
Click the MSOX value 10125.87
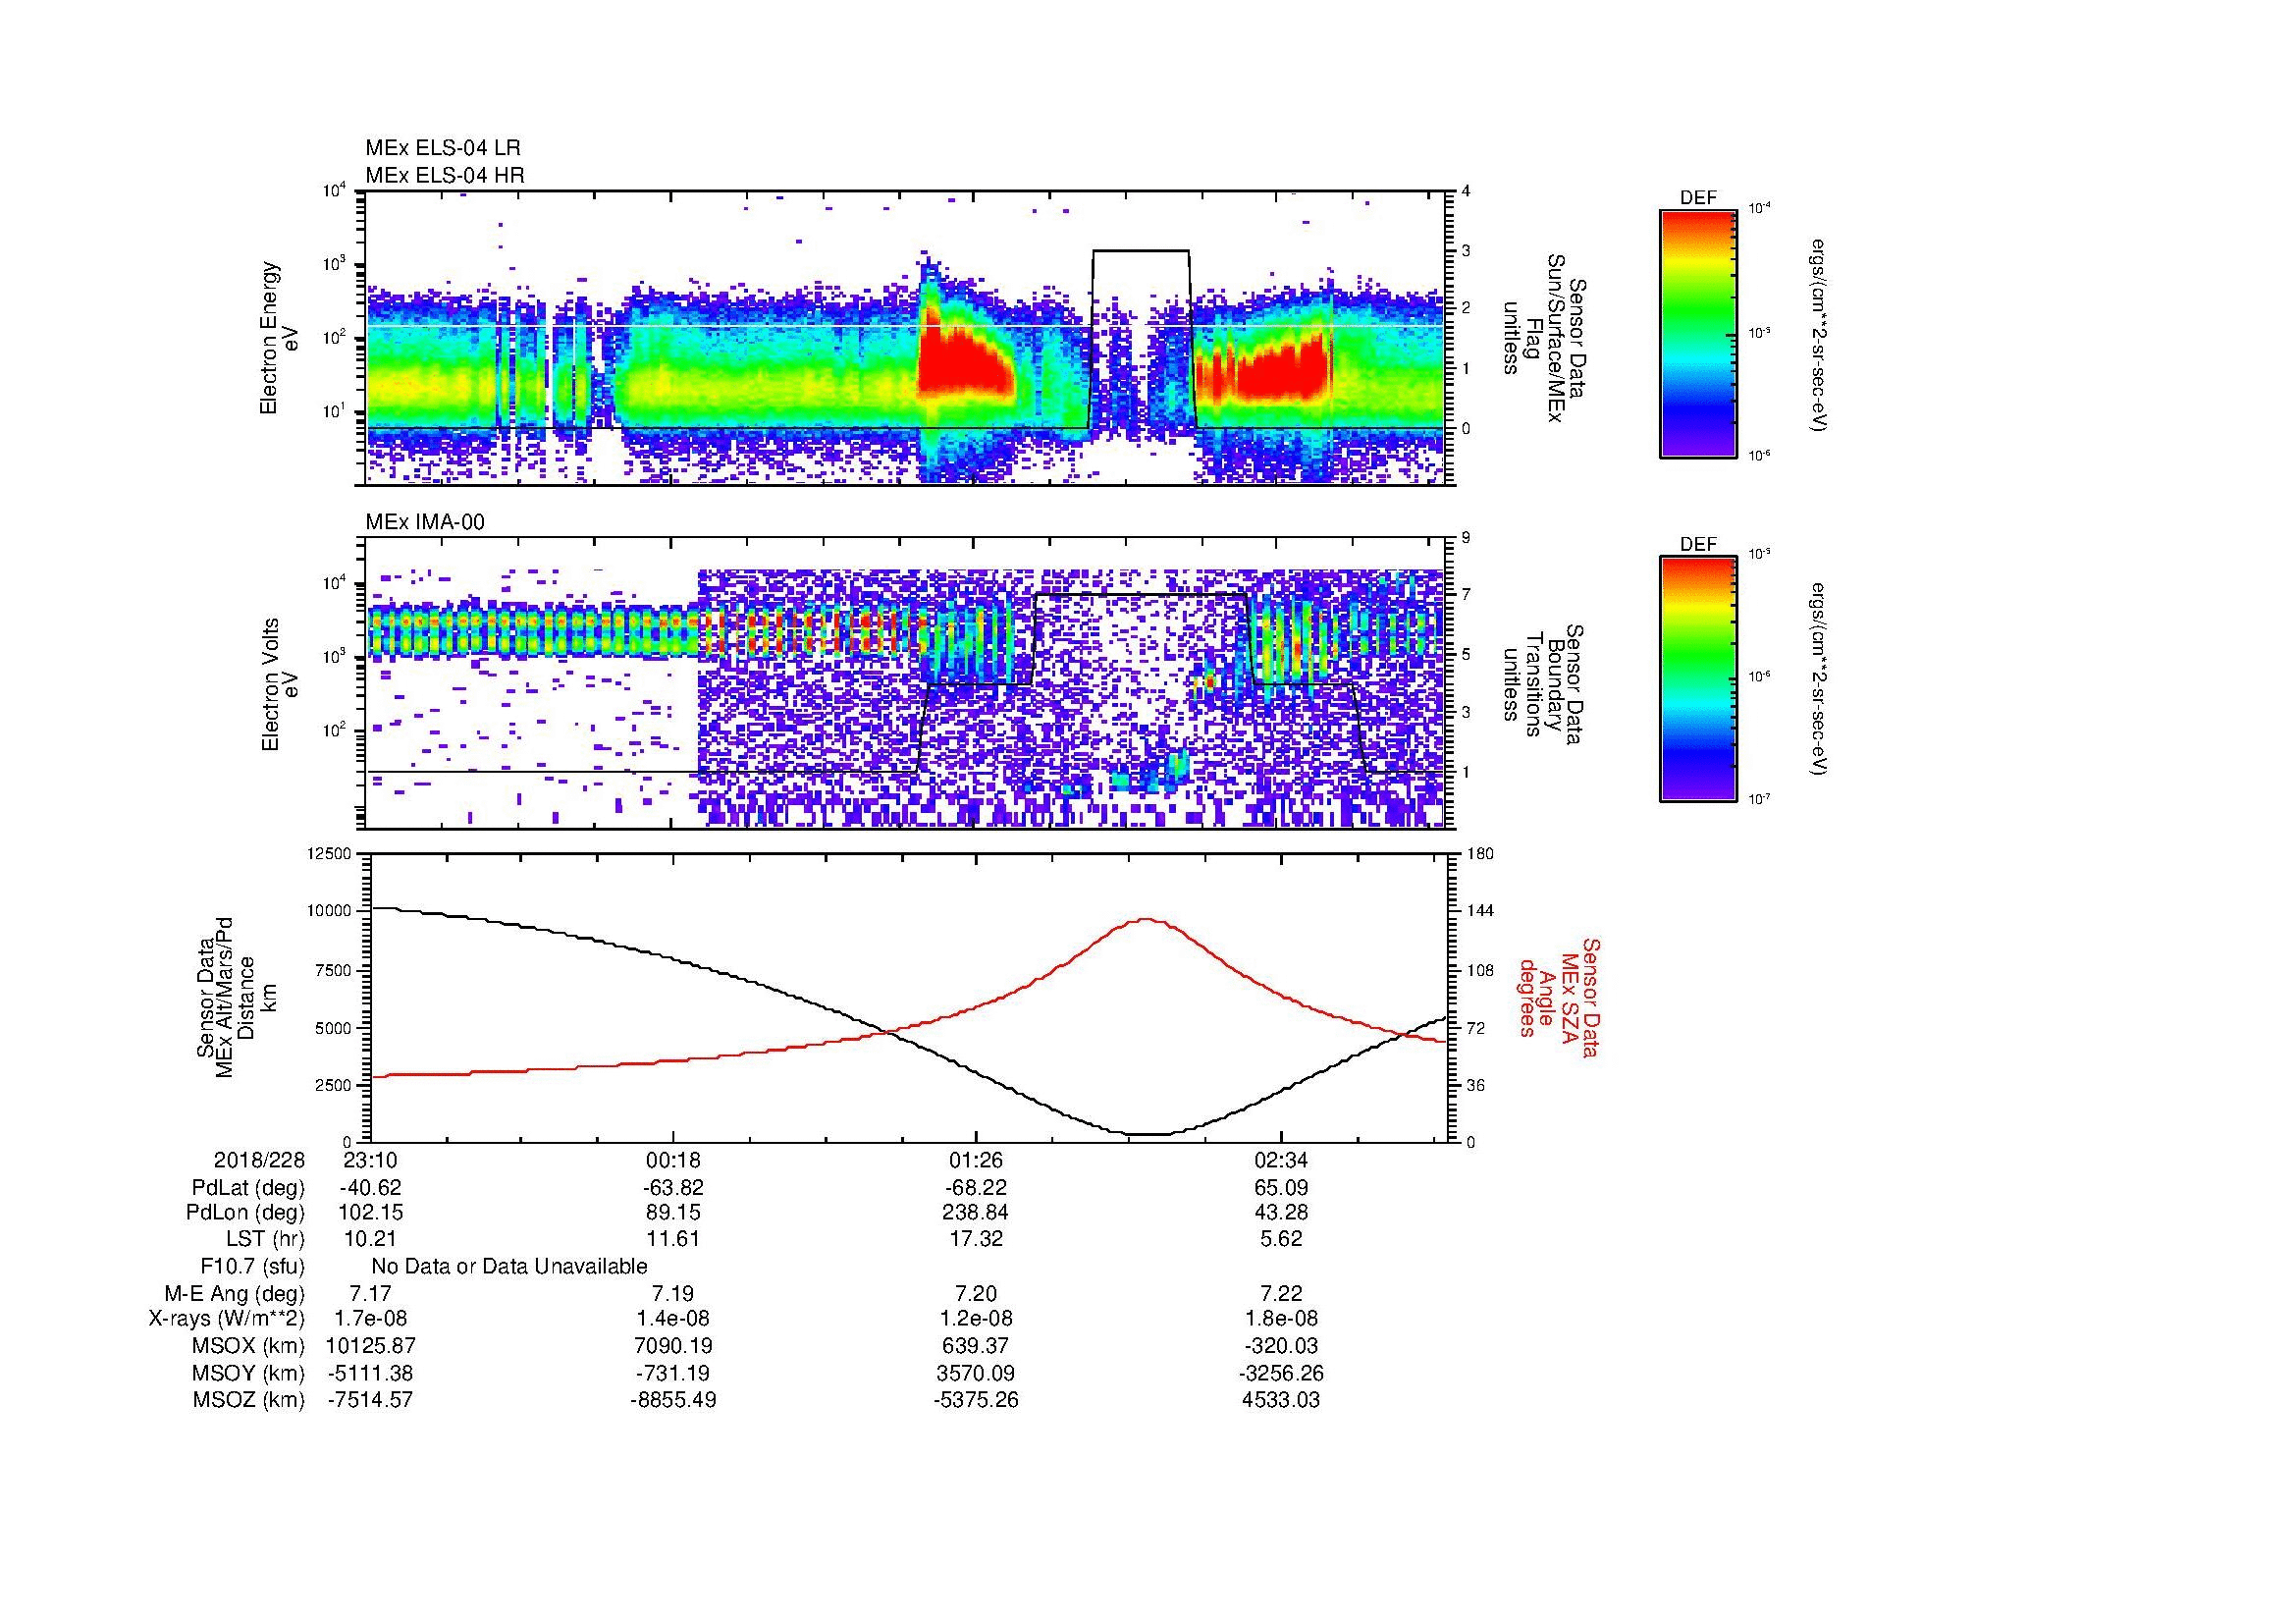click(x=370, y=1346)
